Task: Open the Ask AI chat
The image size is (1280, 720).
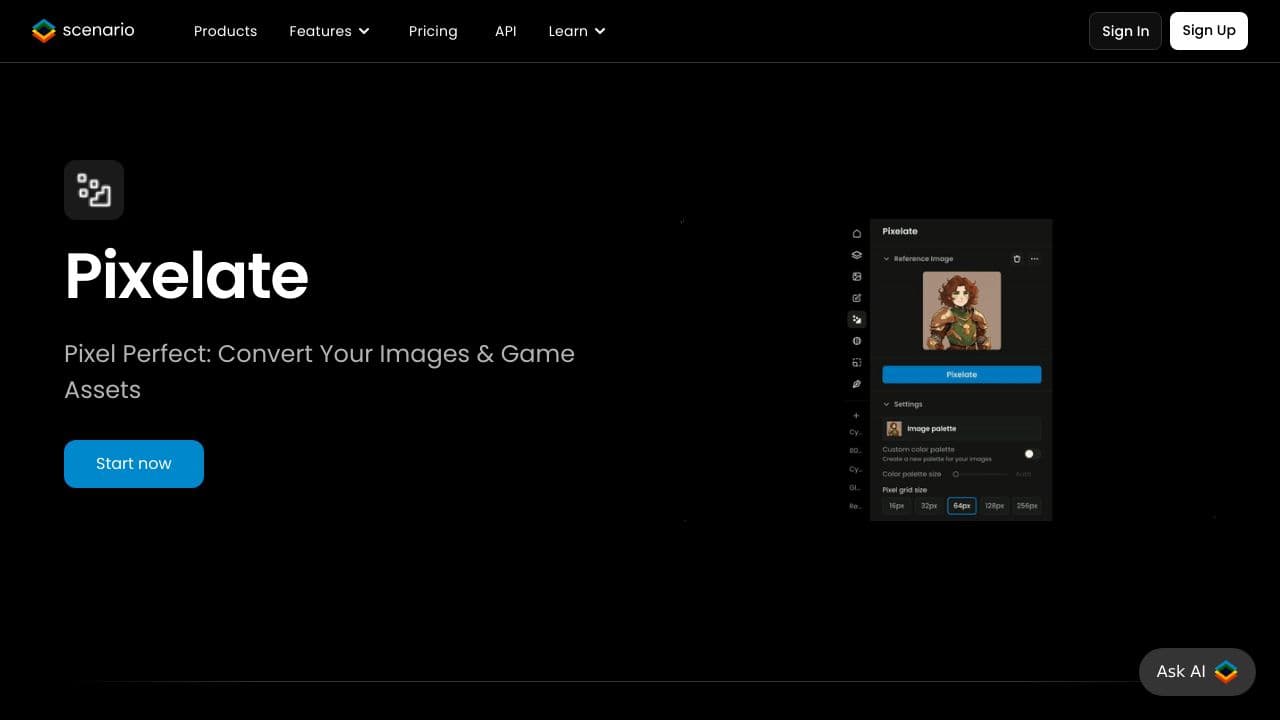Action: point(1197,672)
